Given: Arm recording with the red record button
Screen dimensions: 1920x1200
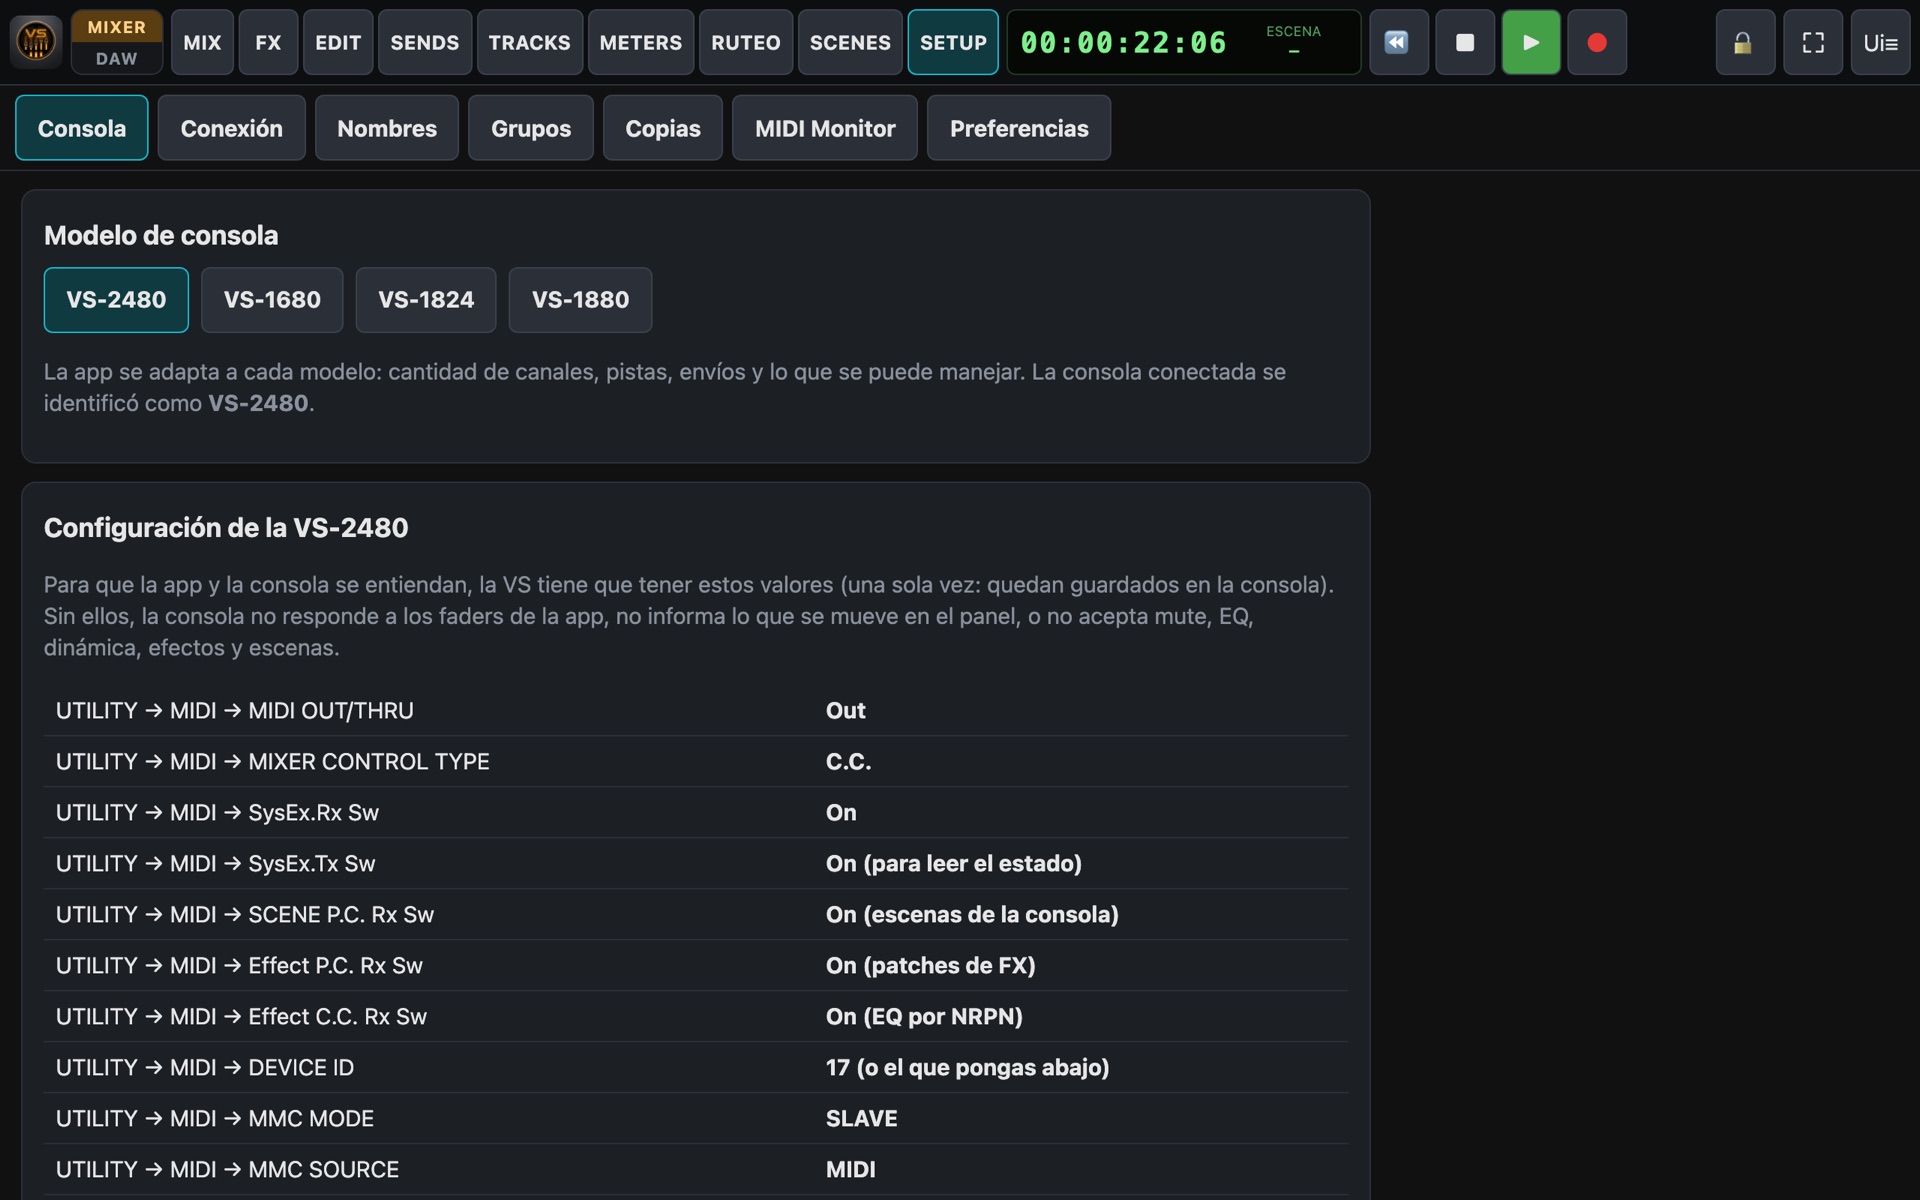Looking at the screenshot, I should 1597,42.
